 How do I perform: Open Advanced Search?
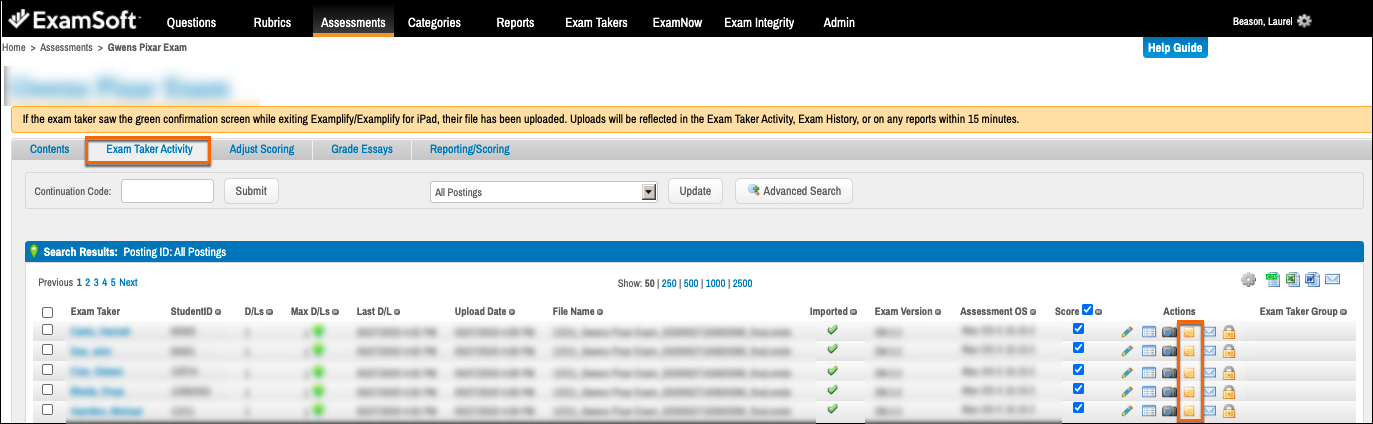point(794,191)
